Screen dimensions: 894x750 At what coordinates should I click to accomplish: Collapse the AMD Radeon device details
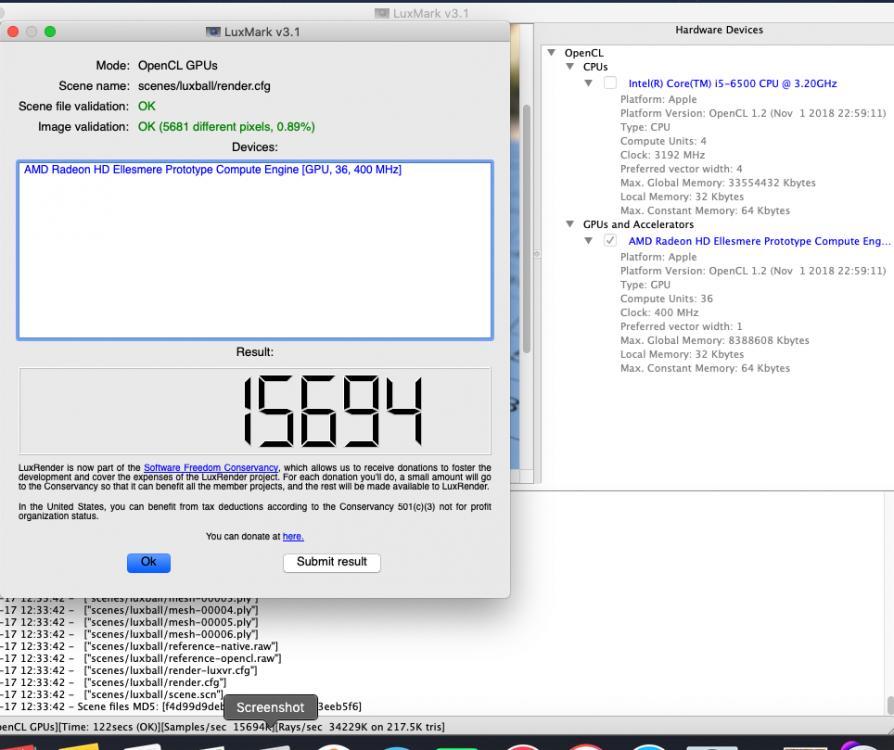coord(588,241)
